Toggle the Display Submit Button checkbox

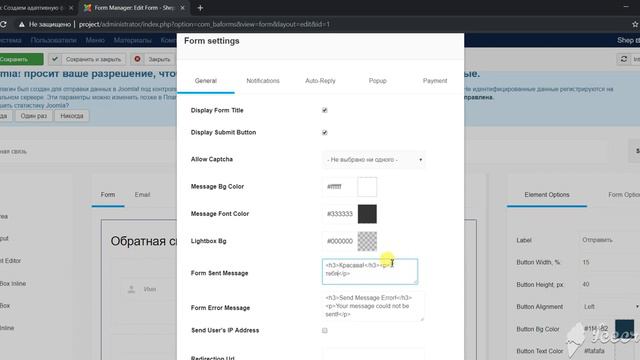point(324,132)
